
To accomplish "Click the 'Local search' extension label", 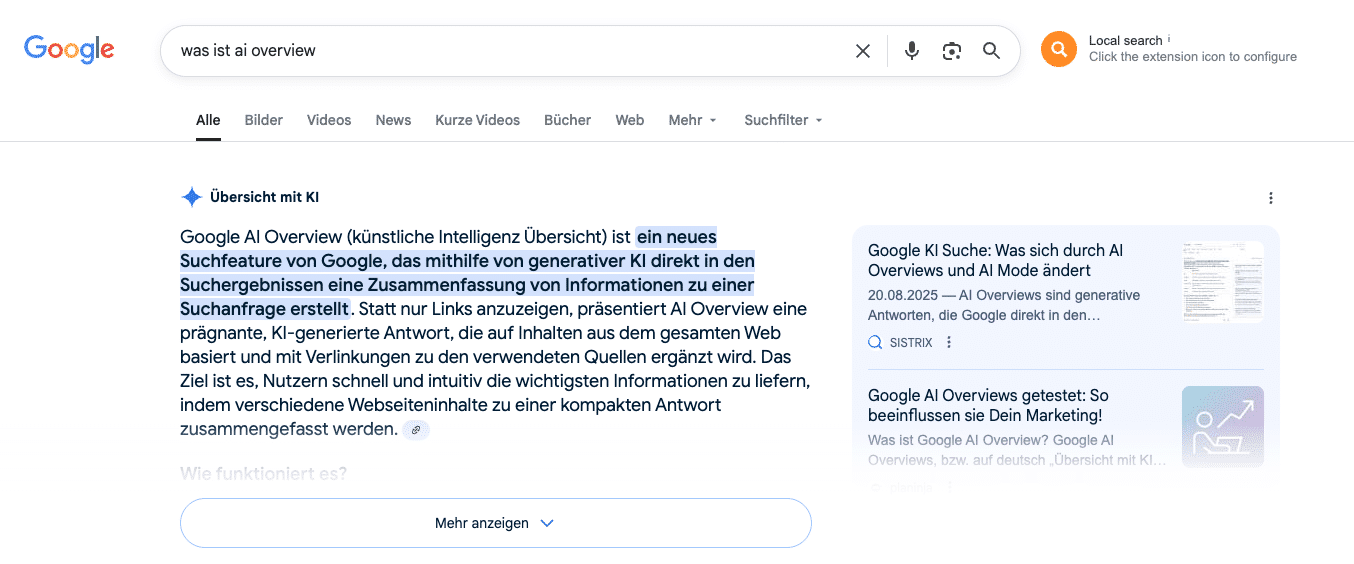I will 1125,41.
